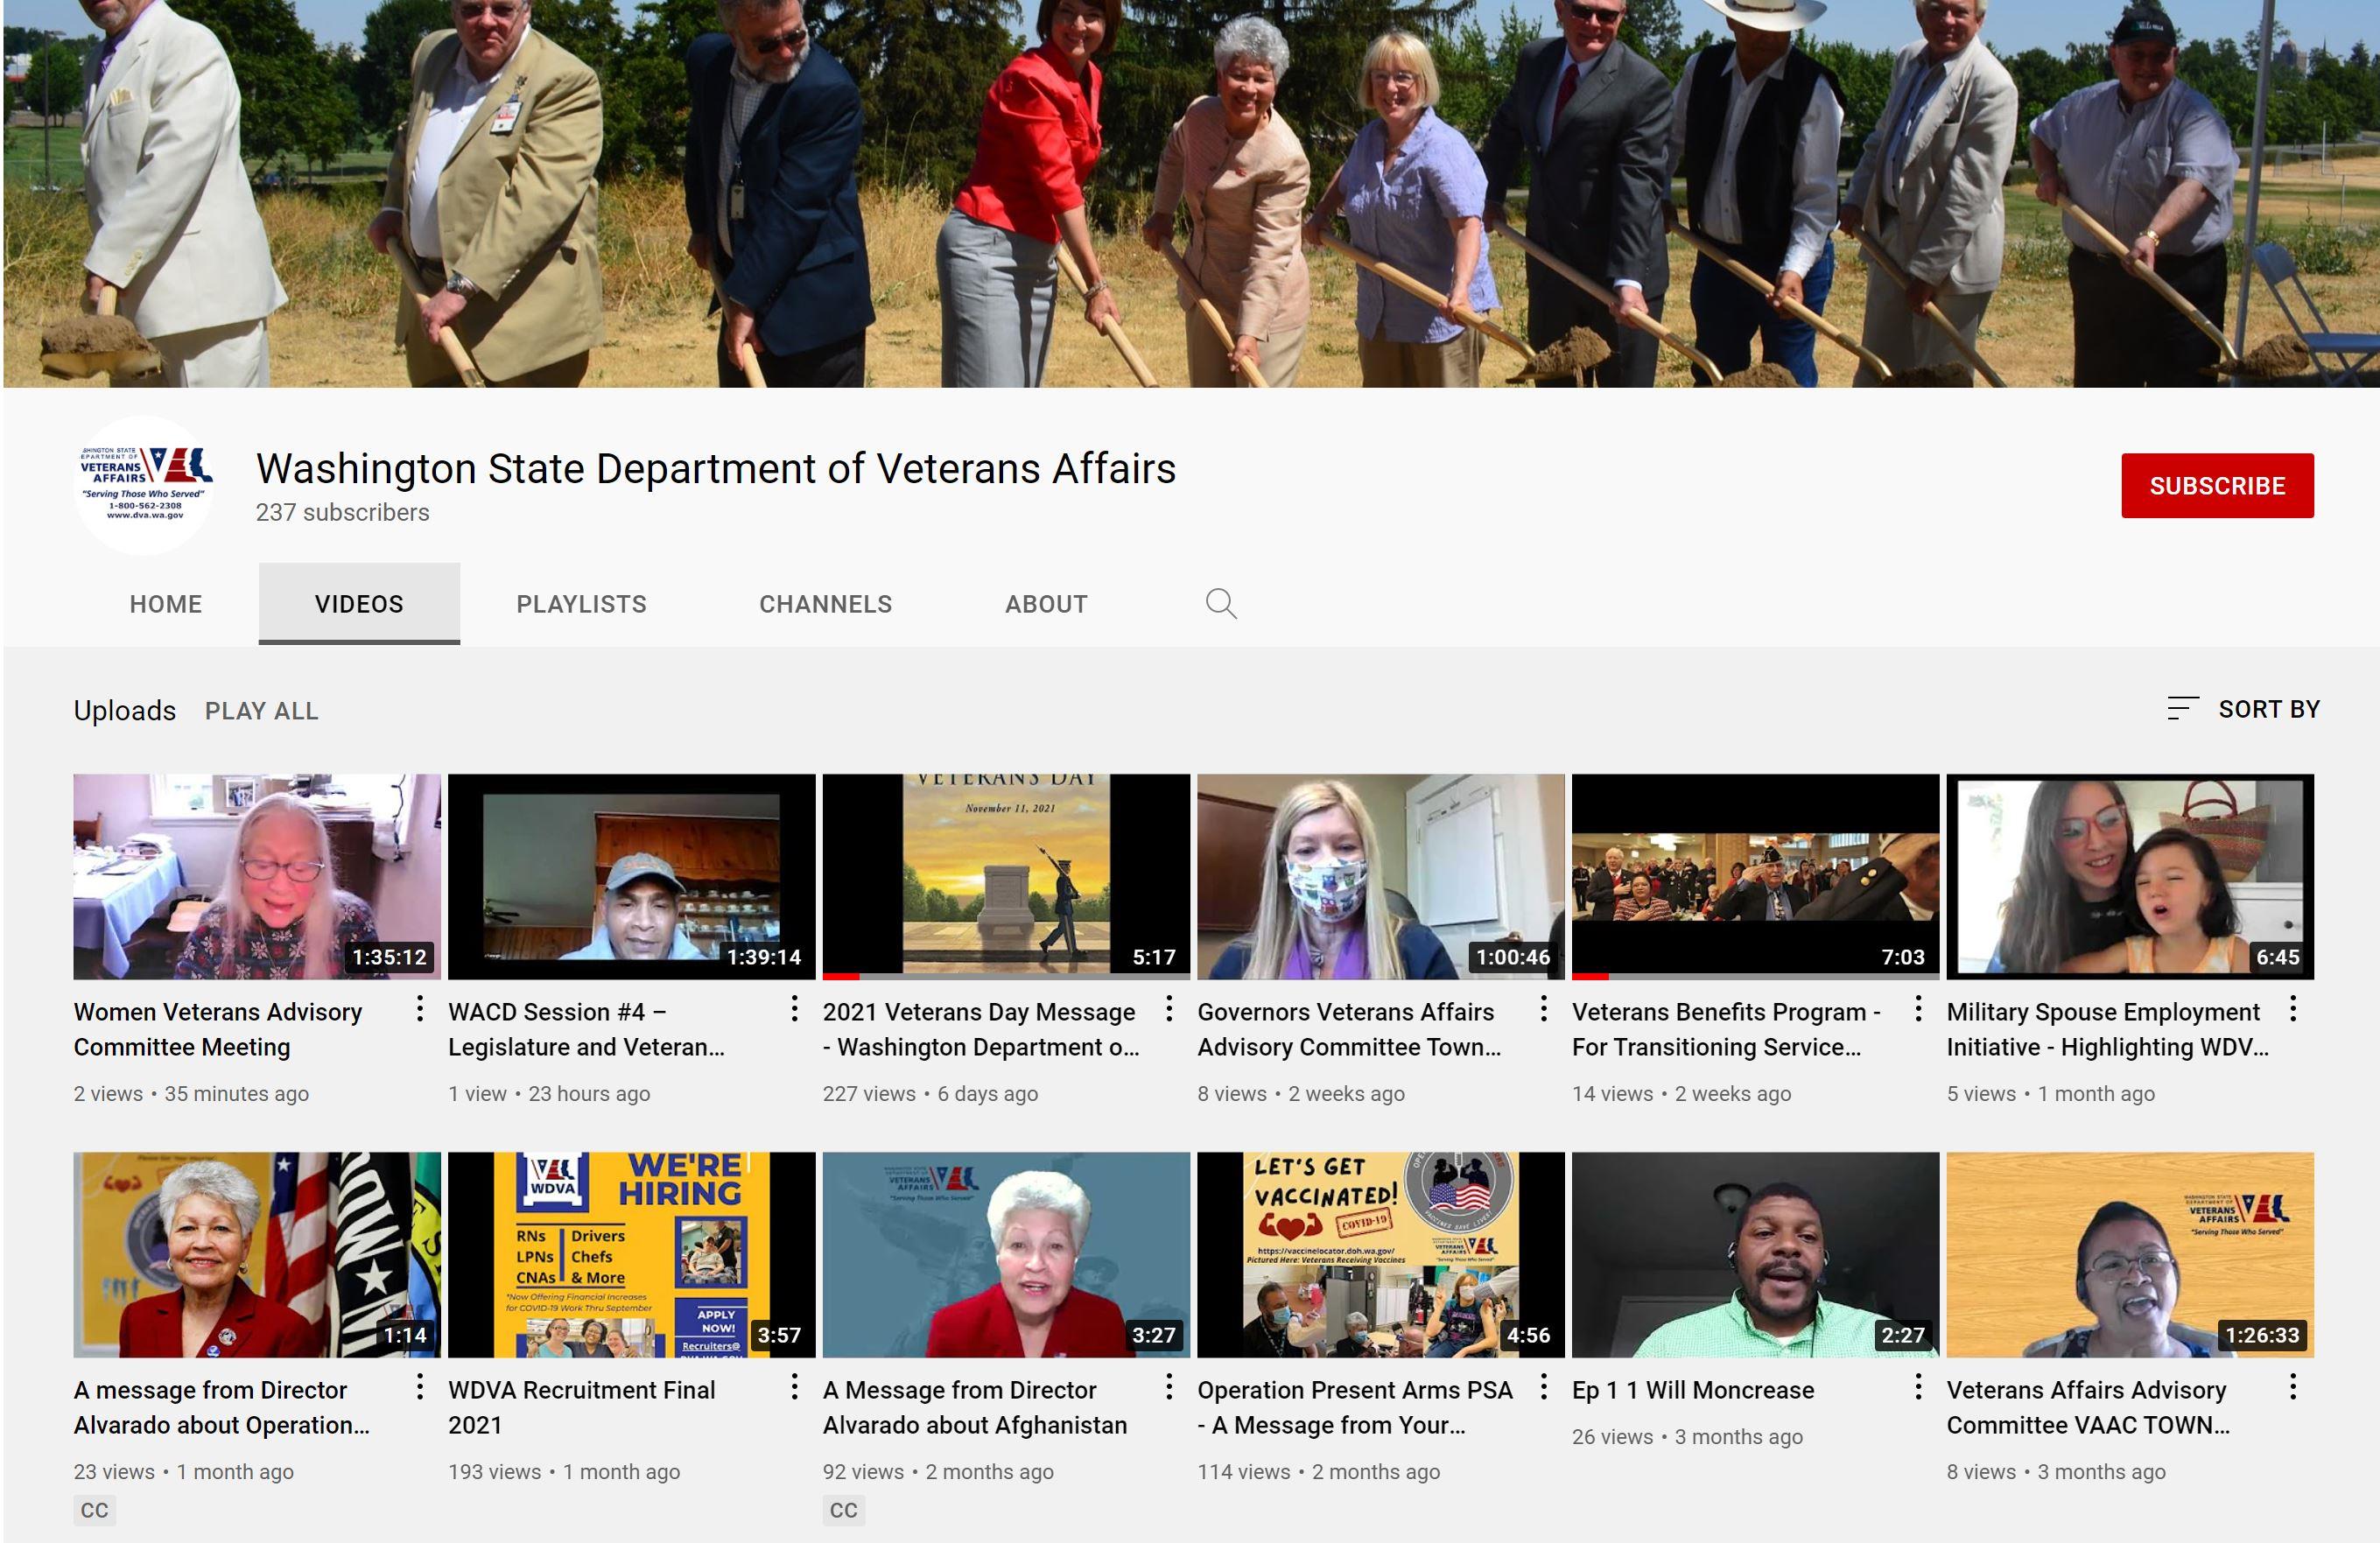The height and width of the screenshot is (1543, 2380).
Task: Go to the CHANNELS tab
Action: (826, 604)
